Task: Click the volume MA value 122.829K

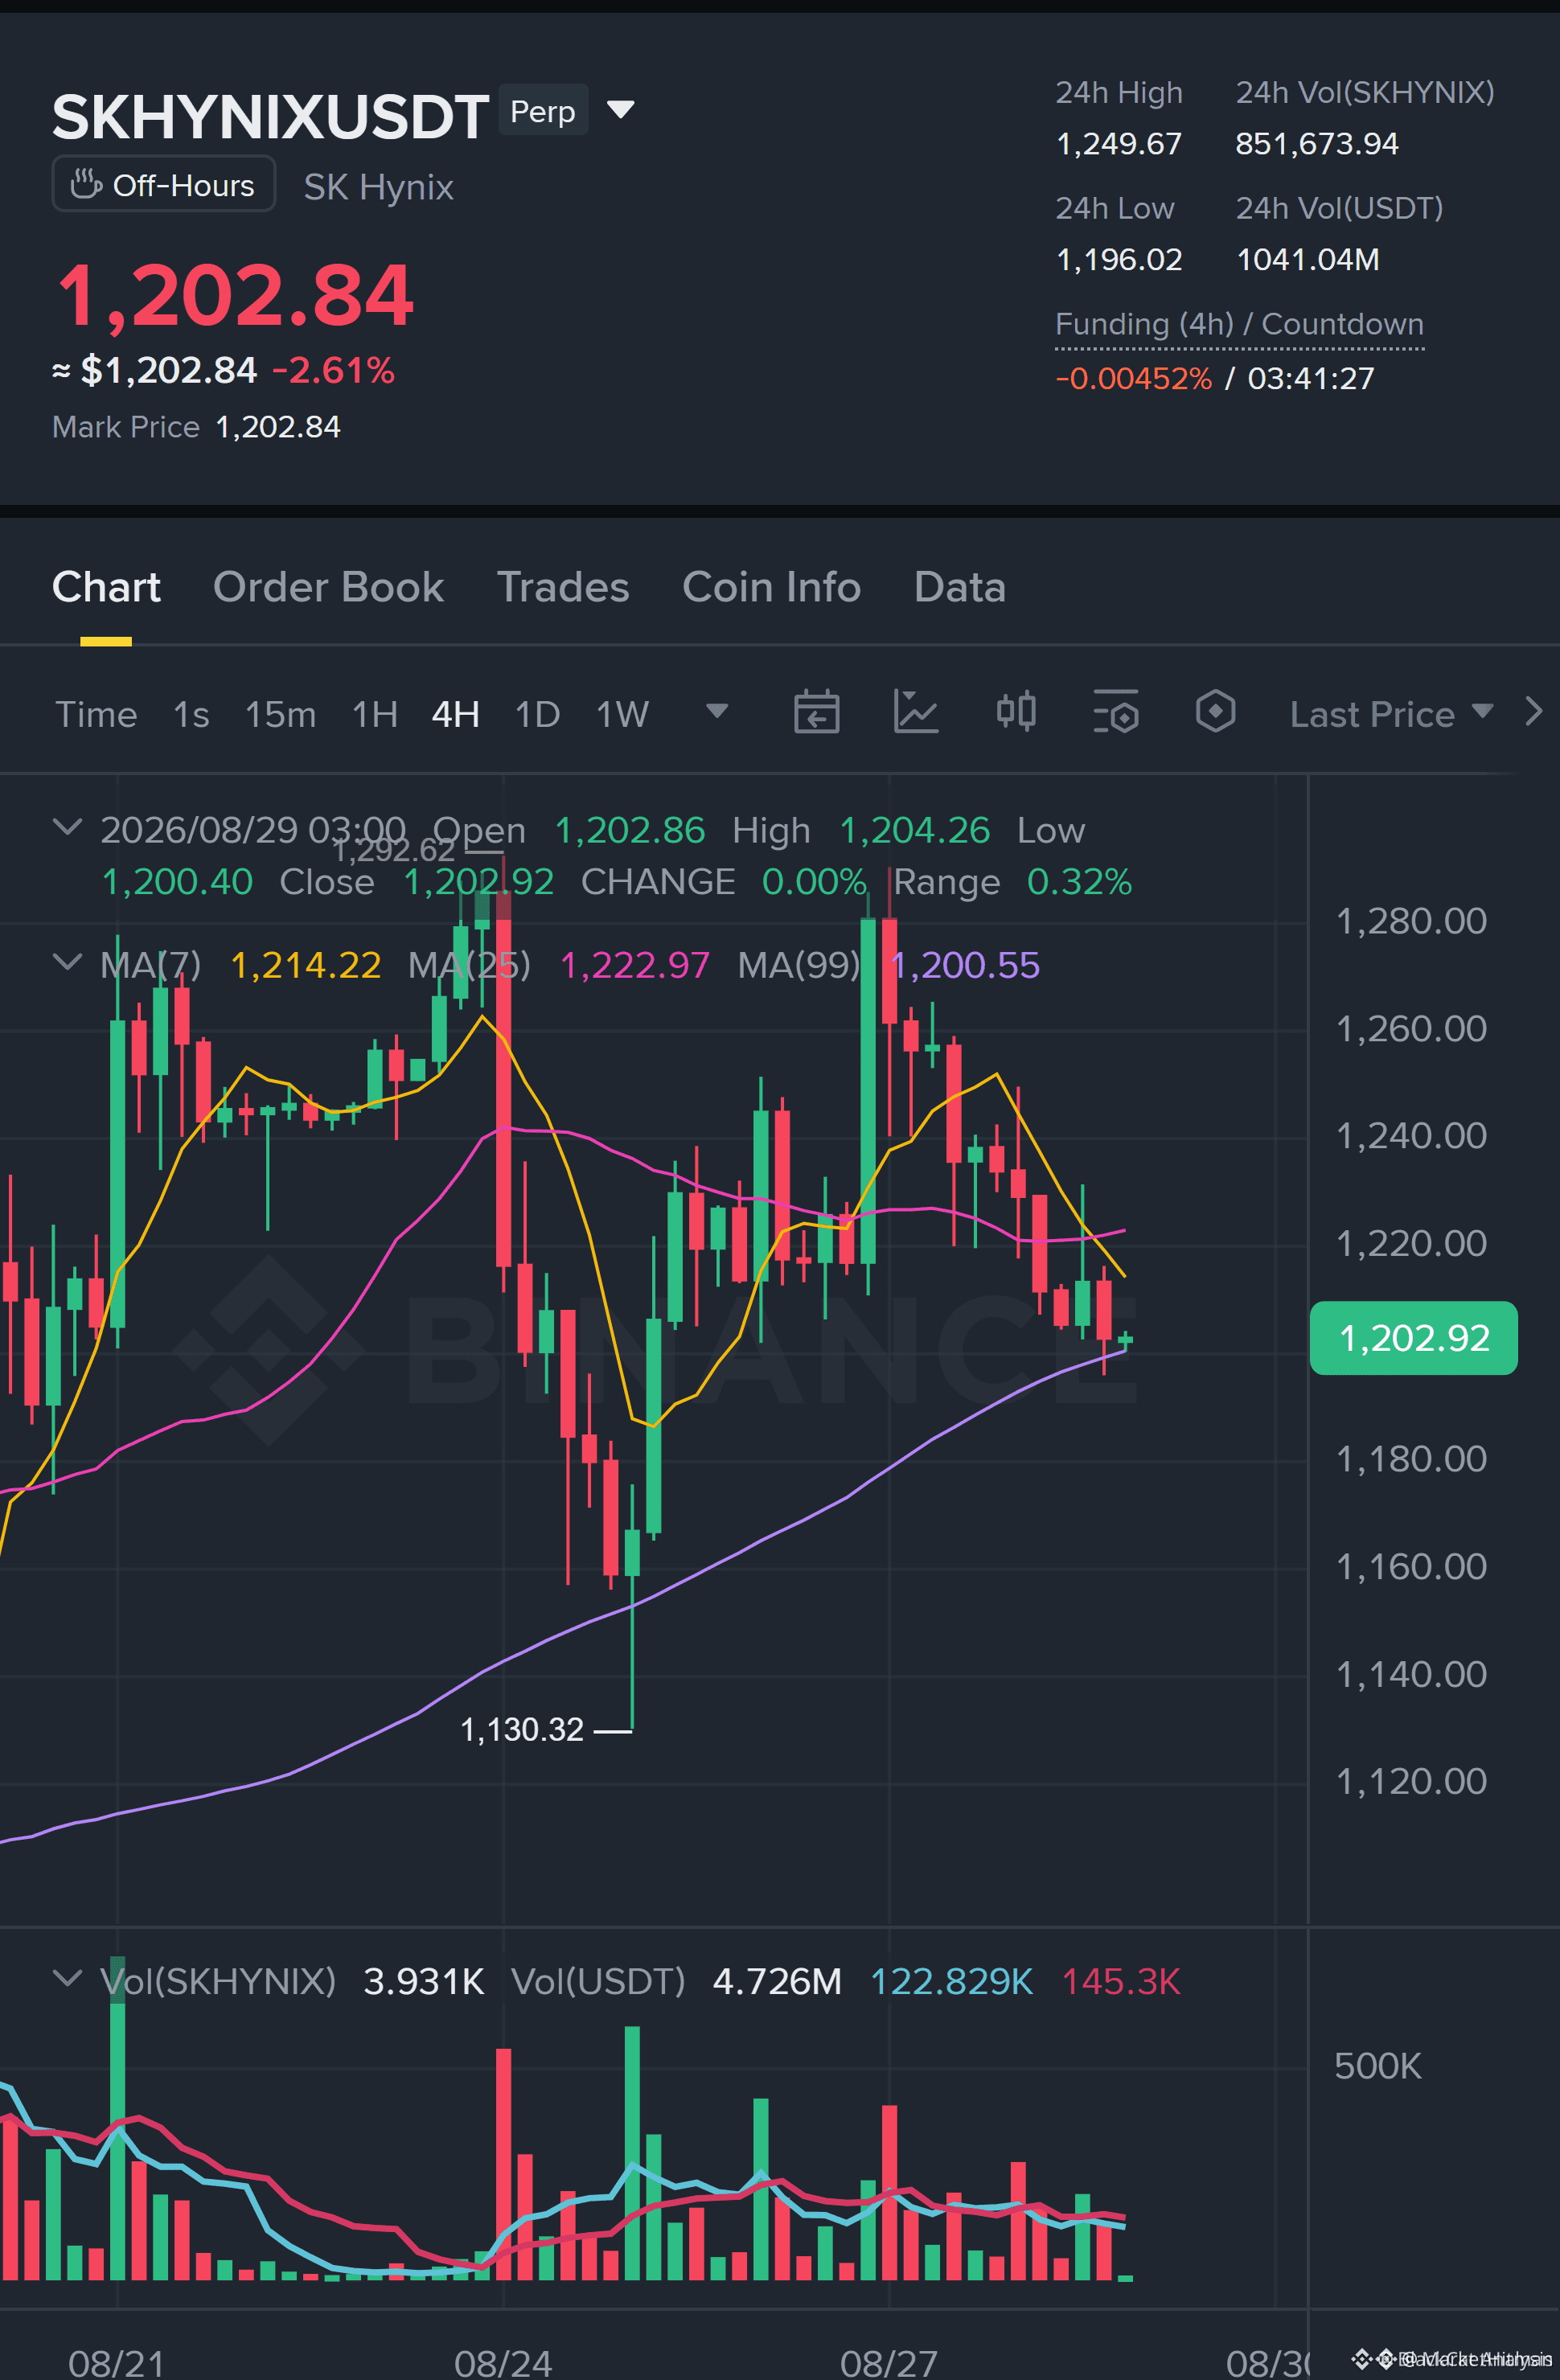Action: tap(951, 1981)
